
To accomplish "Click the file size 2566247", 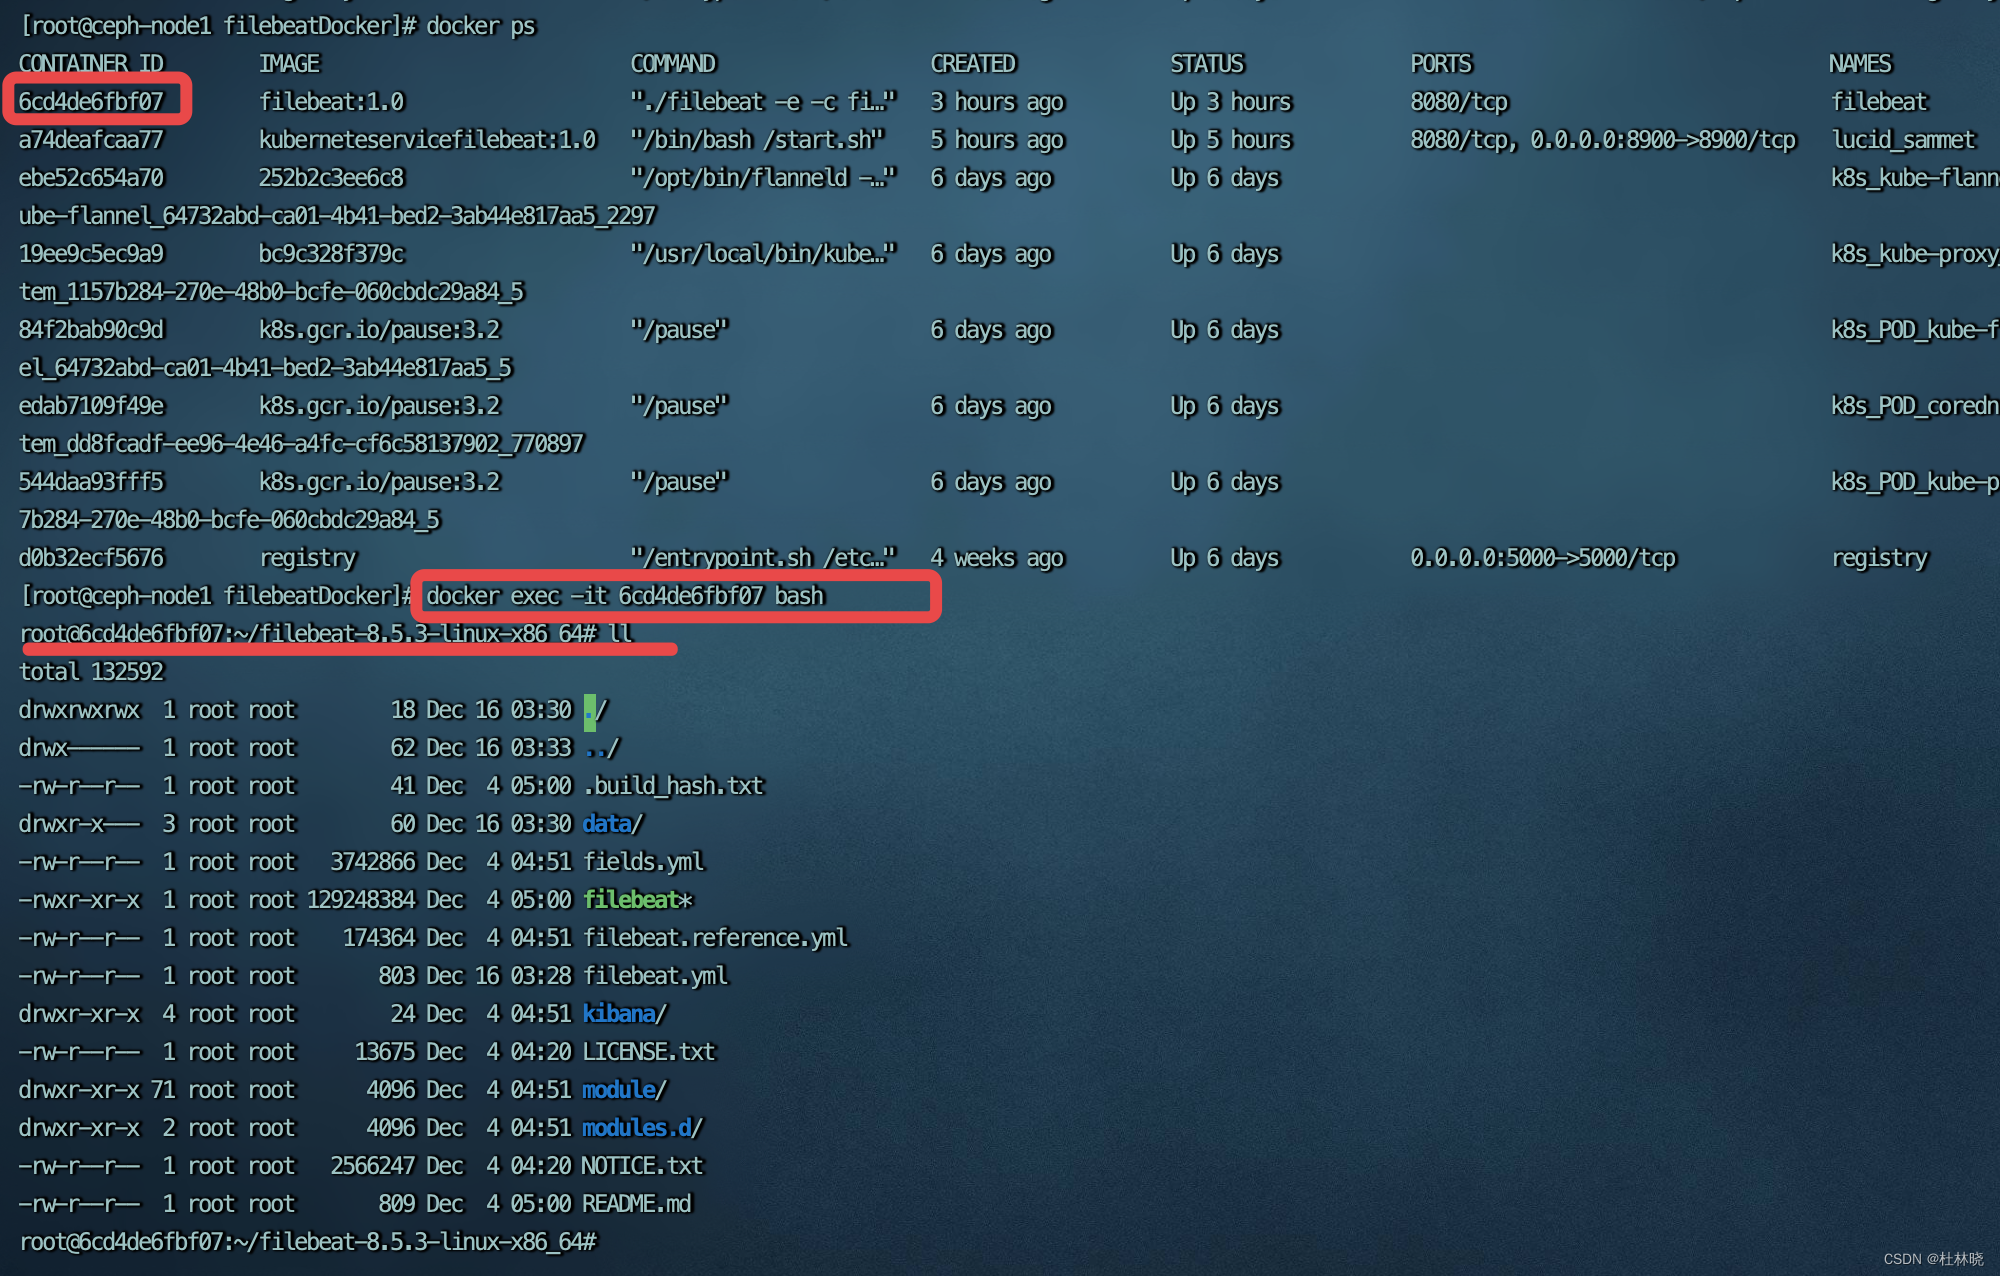I will (373, 1165).
